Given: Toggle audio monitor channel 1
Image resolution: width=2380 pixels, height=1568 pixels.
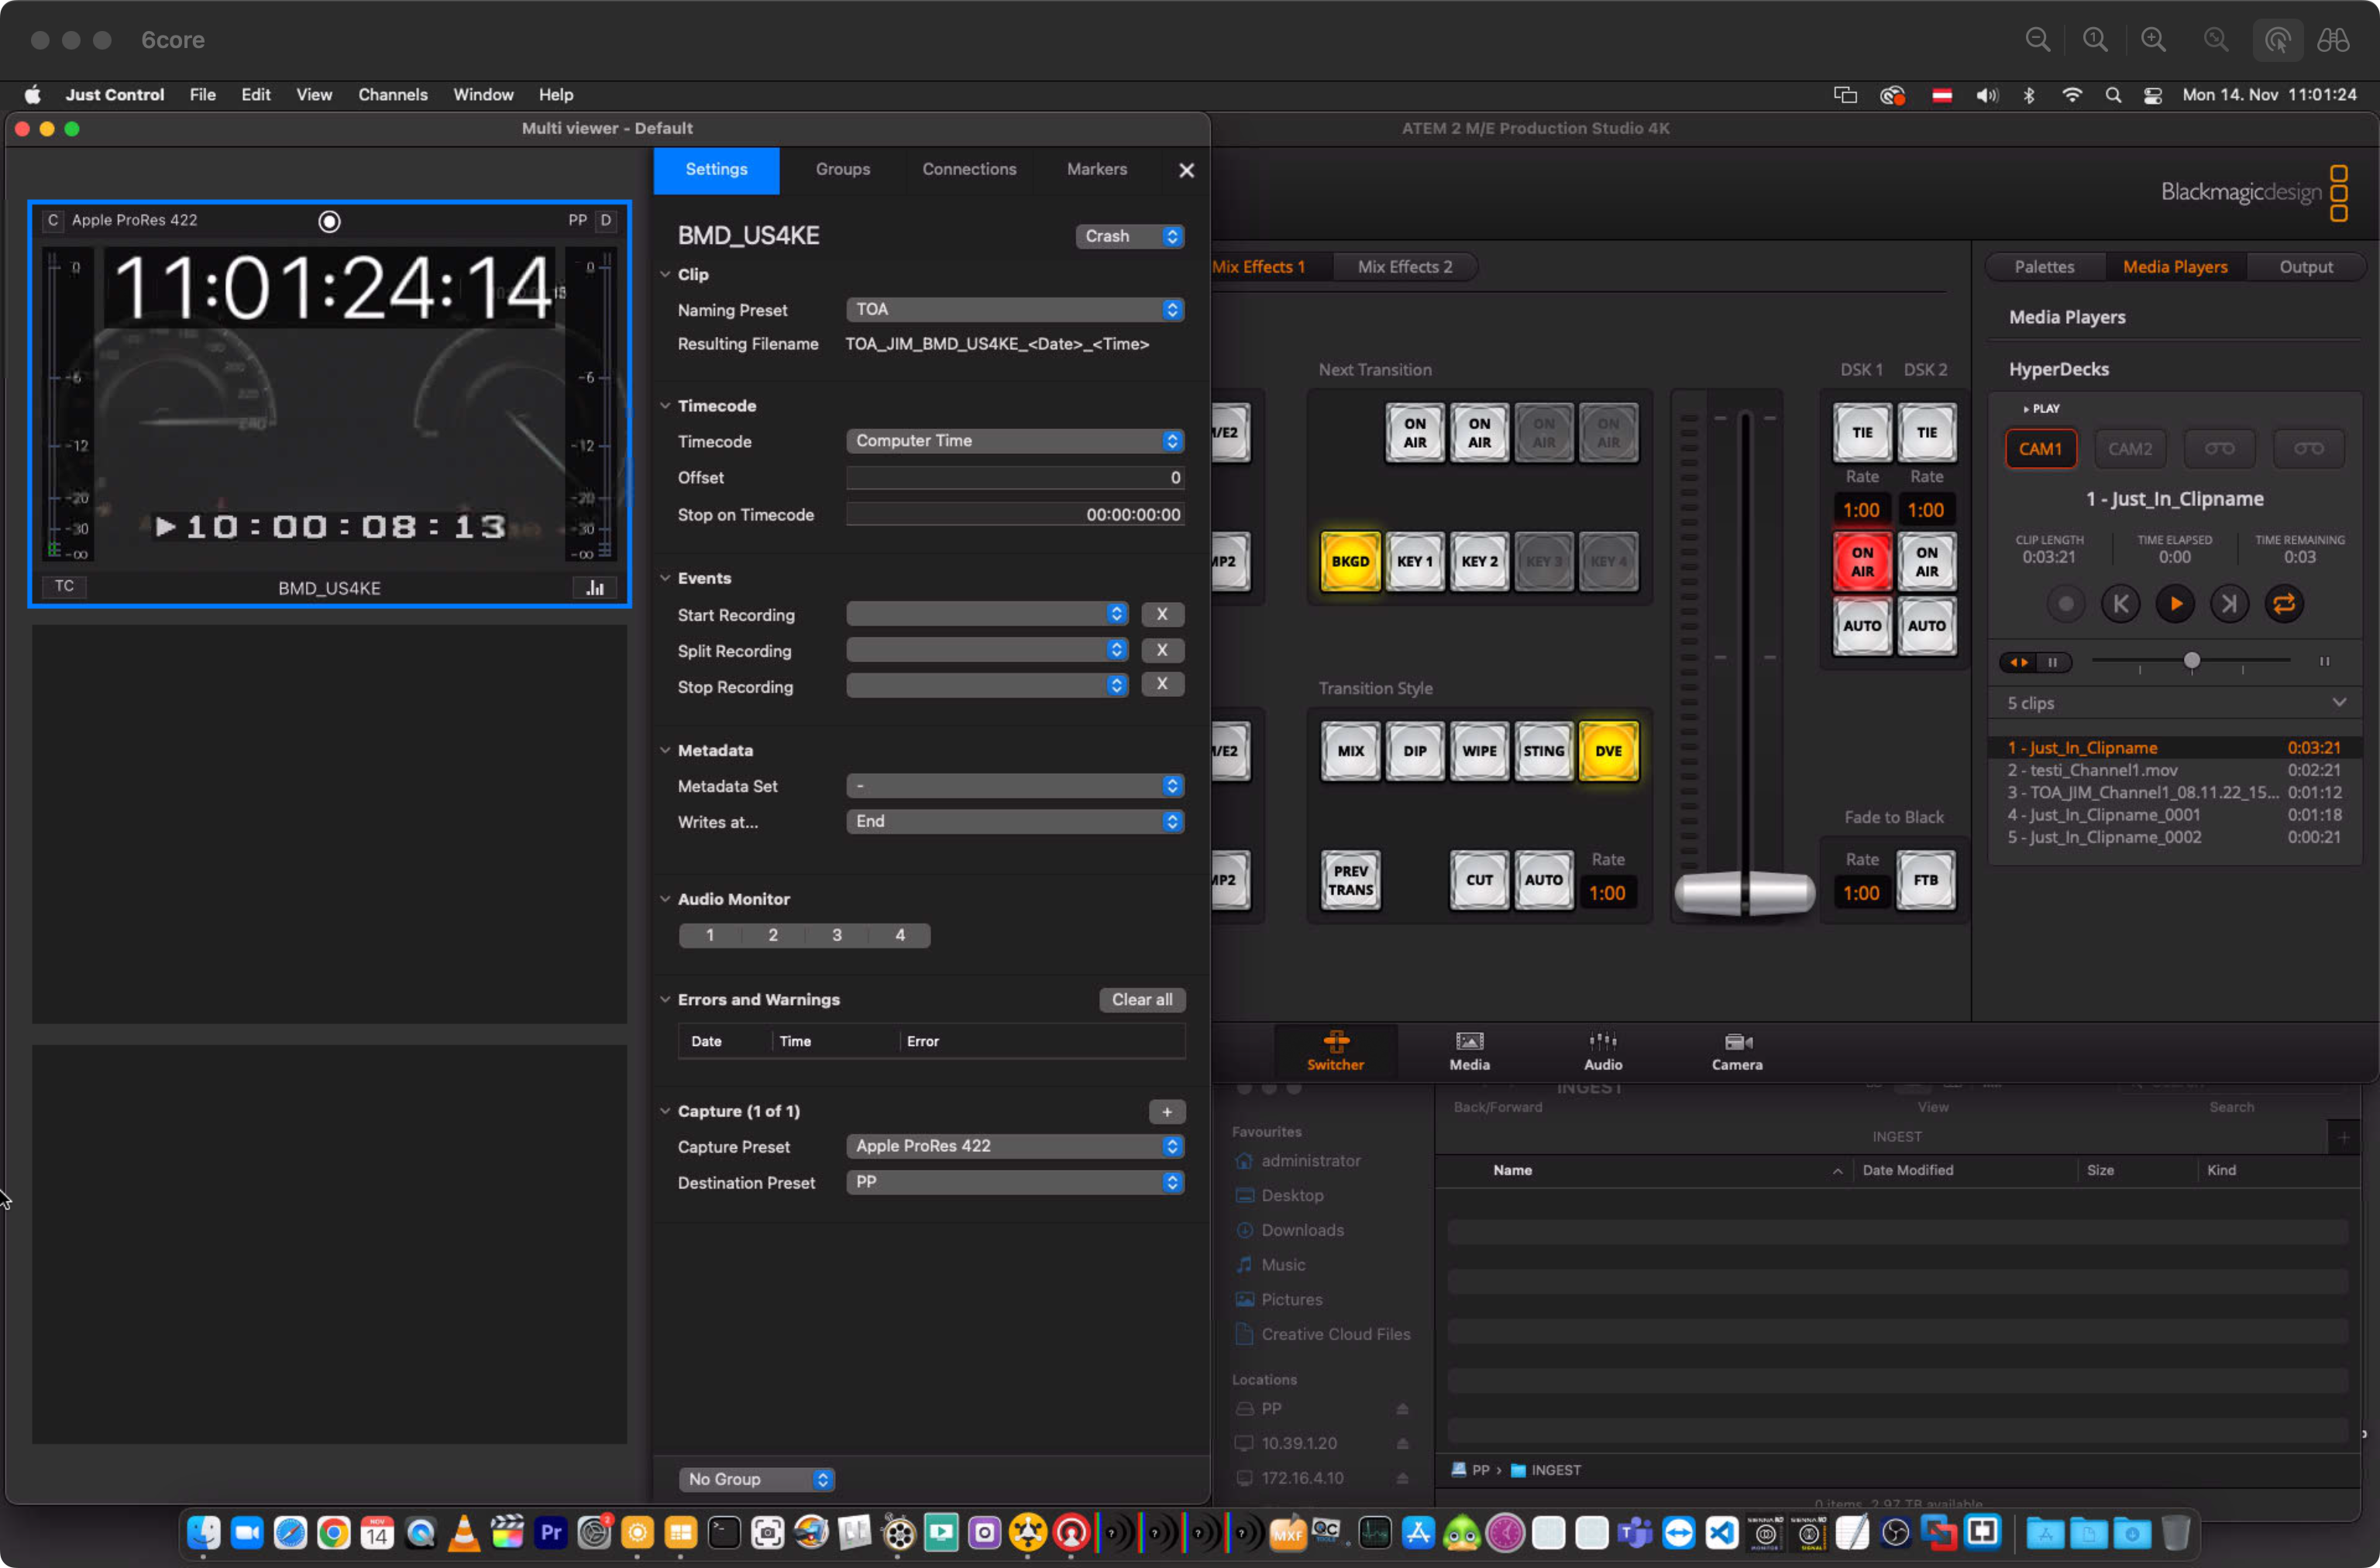Looking at the screenshot, I should (710, 935).
